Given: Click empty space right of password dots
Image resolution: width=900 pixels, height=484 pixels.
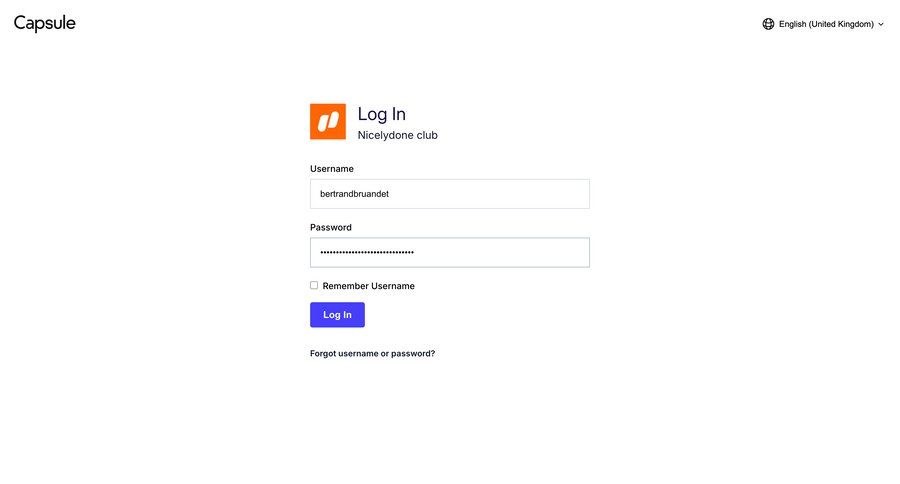Looking at the screenshot, I should [501, 253].
